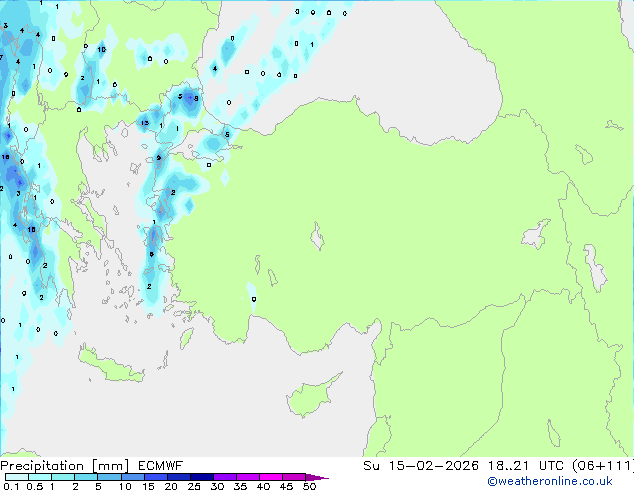The image size is (634, 490).
Task: Click the 0.1–0.5 mm palest legend swatch
Action: pyautogui.click(x=17, y=477)
